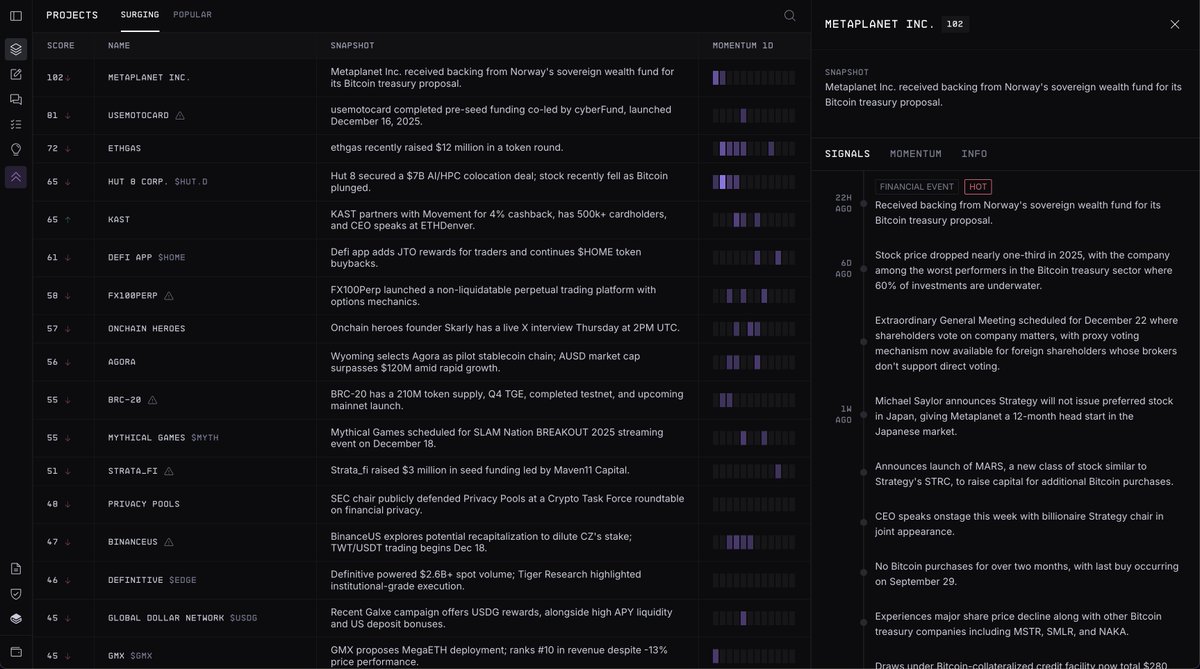Click the red down arrow next to ETHGAS score

(67, 148)
